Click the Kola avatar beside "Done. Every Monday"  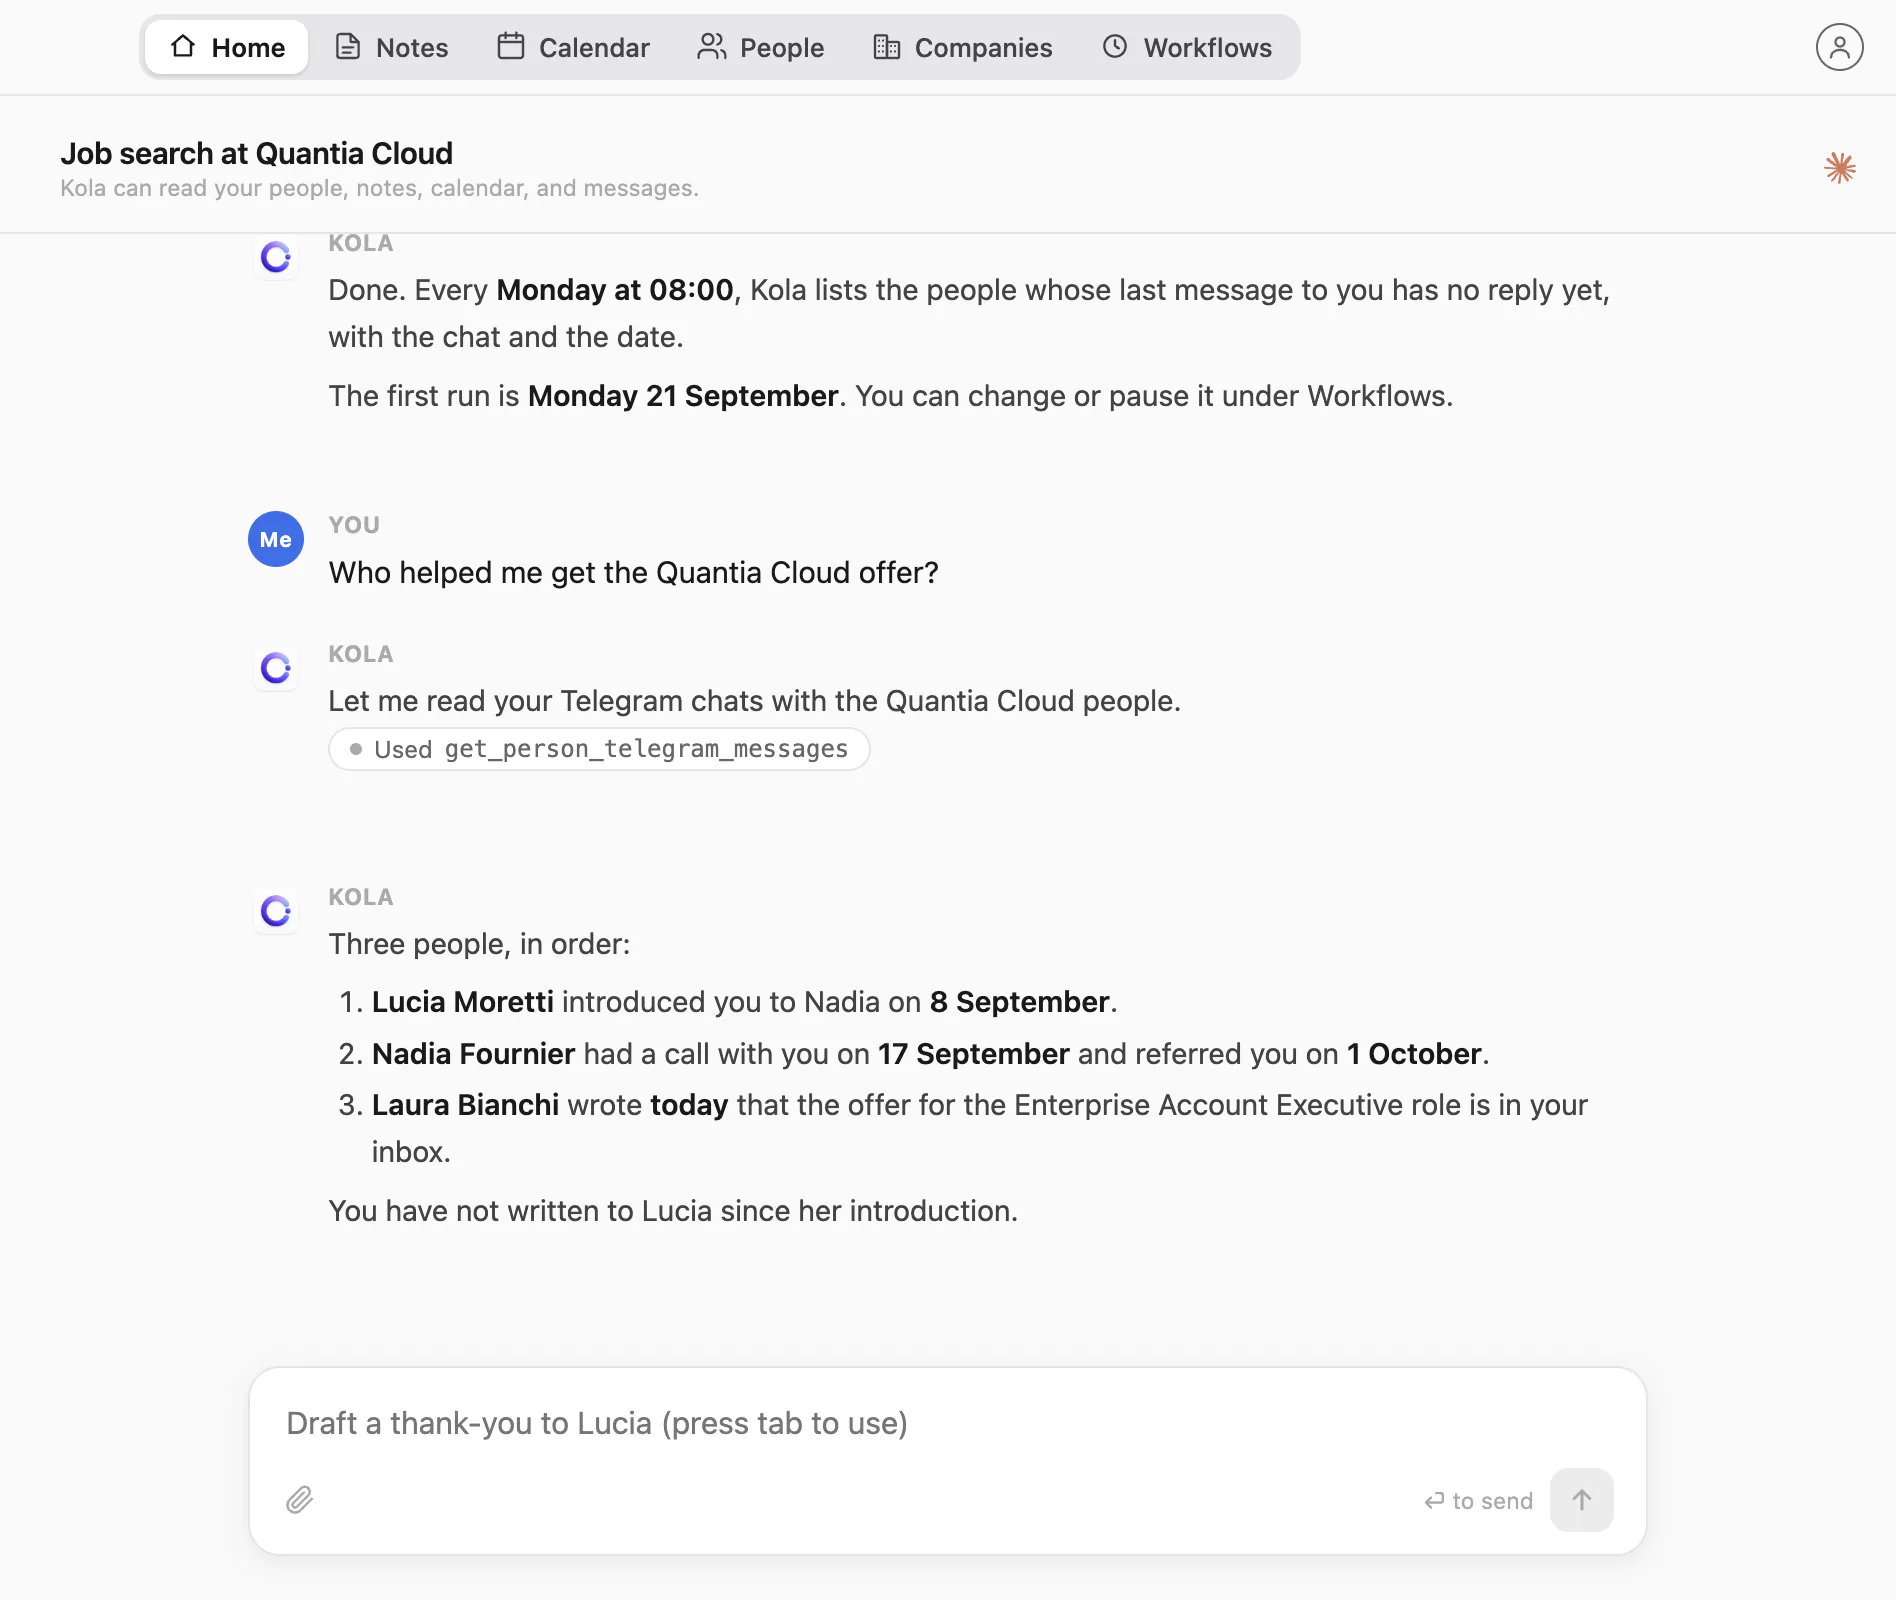point(276,257)
